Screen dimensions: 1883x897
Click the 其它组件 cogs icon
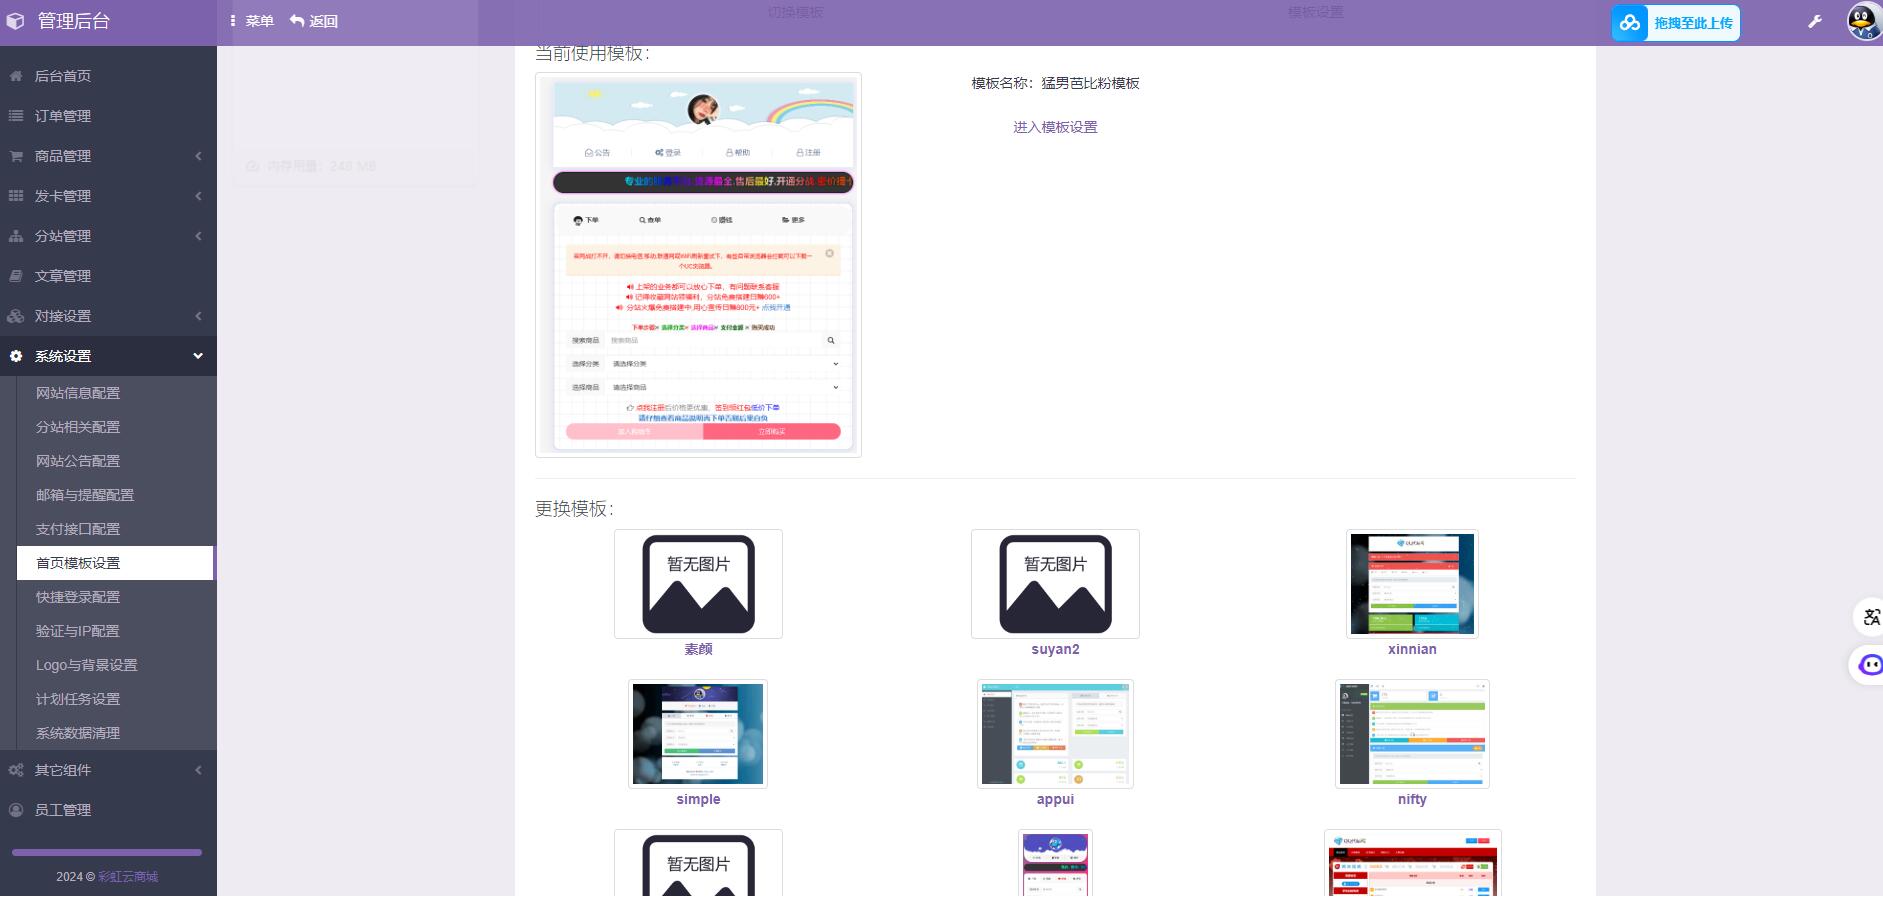point(16,770)
